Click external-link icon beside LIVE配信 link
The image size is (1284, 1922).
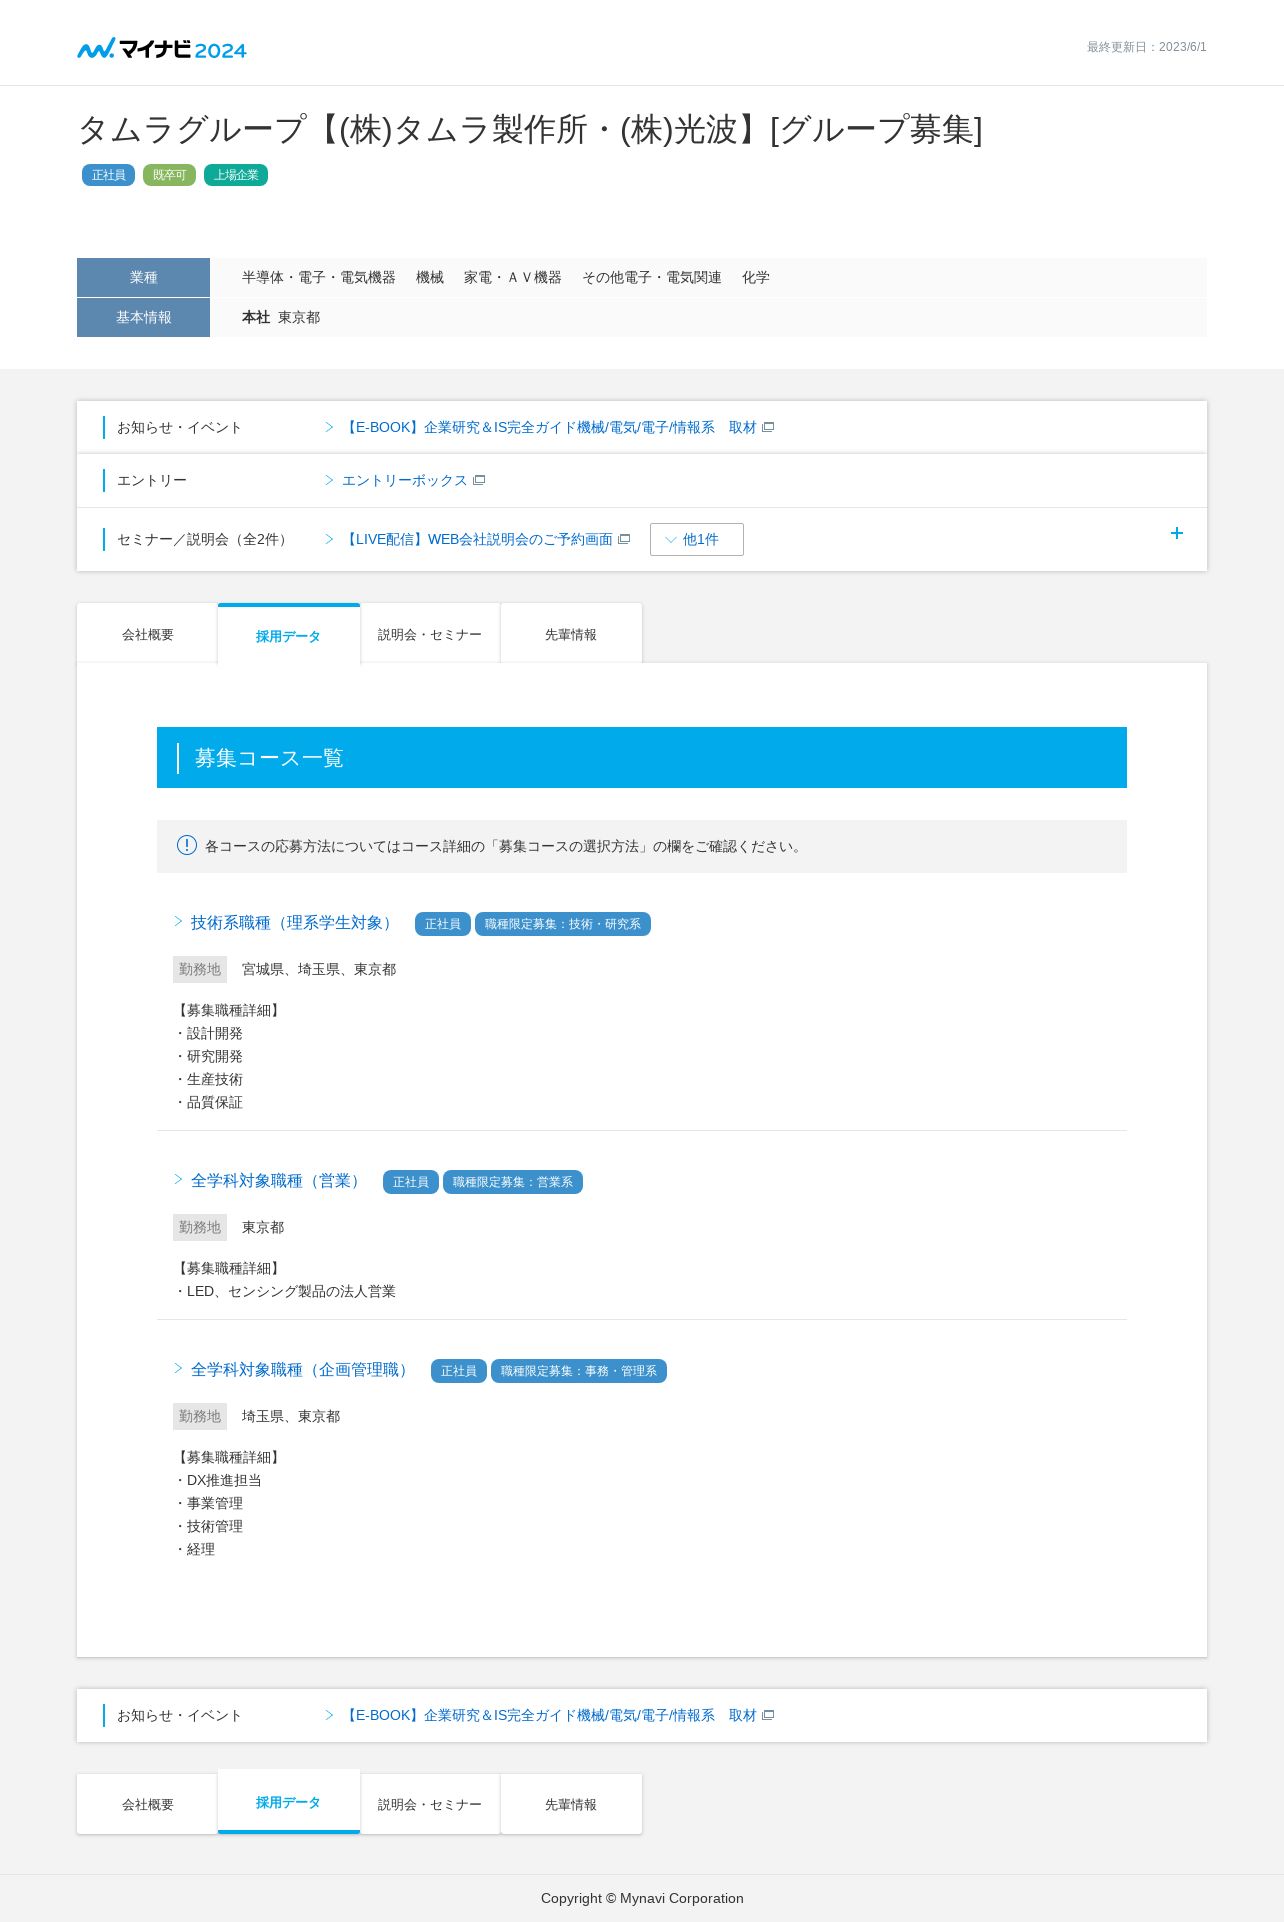(624, 539)
